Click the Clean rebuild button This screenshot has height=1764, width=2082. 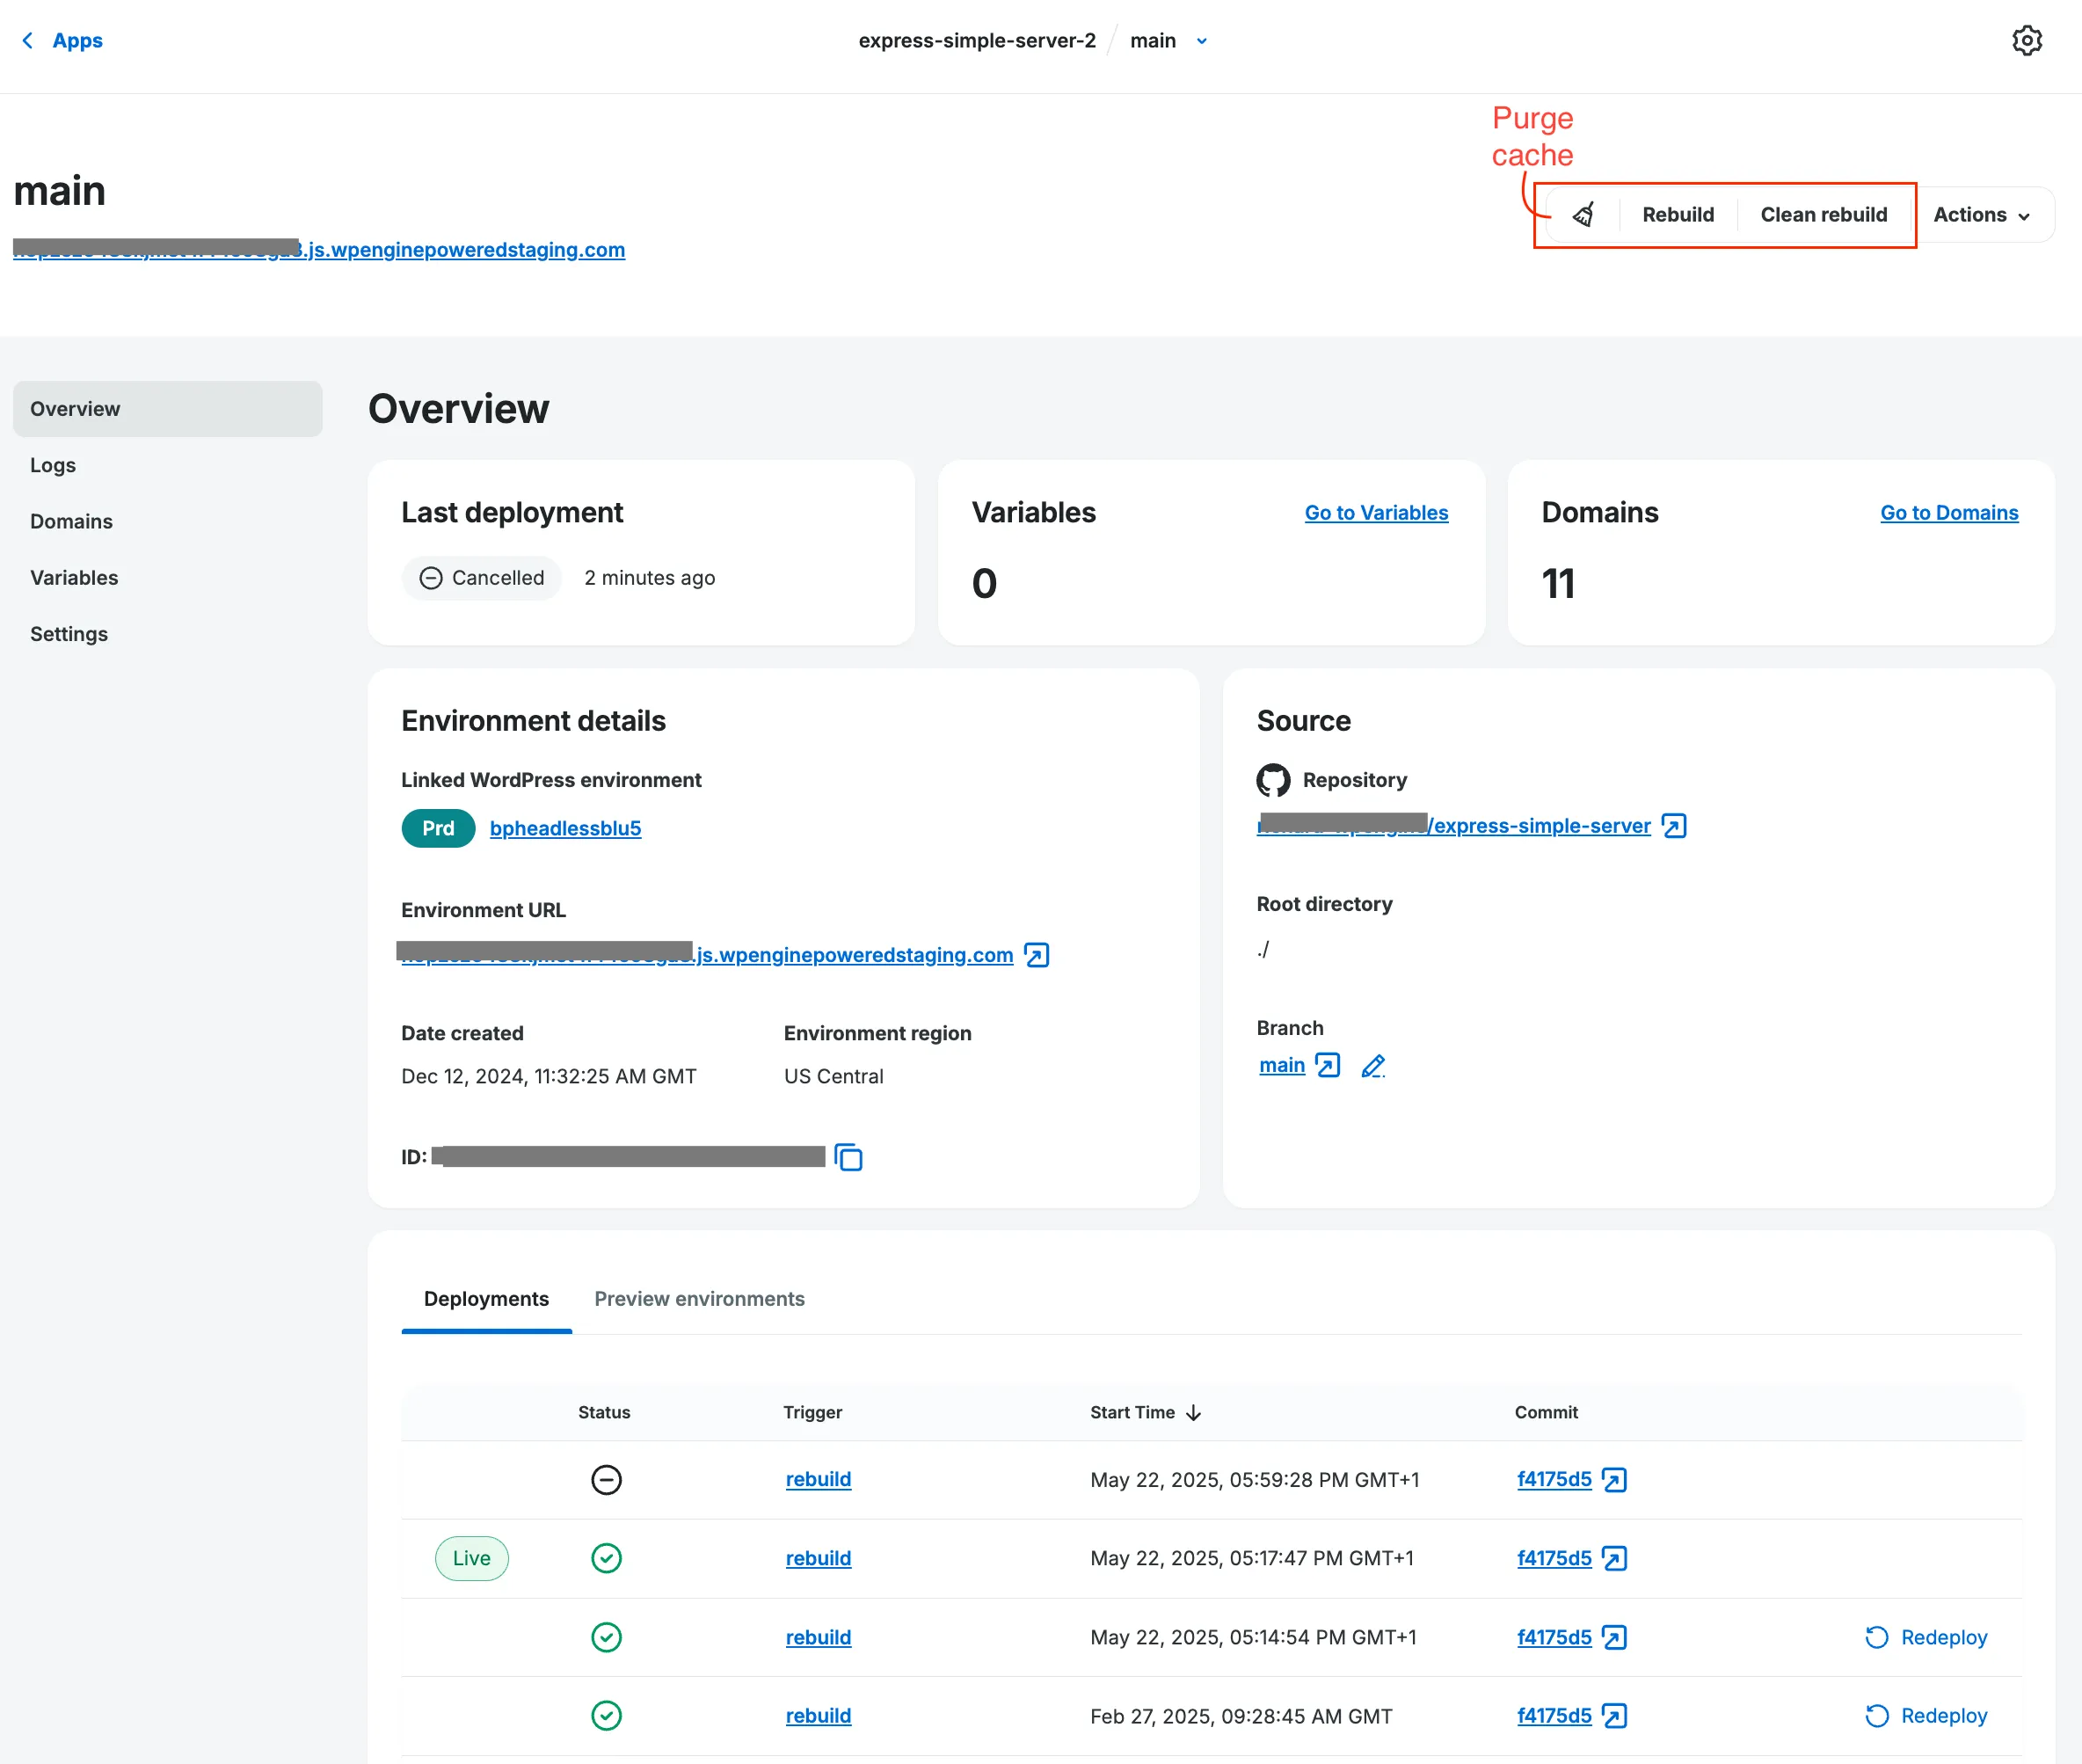1823,215
